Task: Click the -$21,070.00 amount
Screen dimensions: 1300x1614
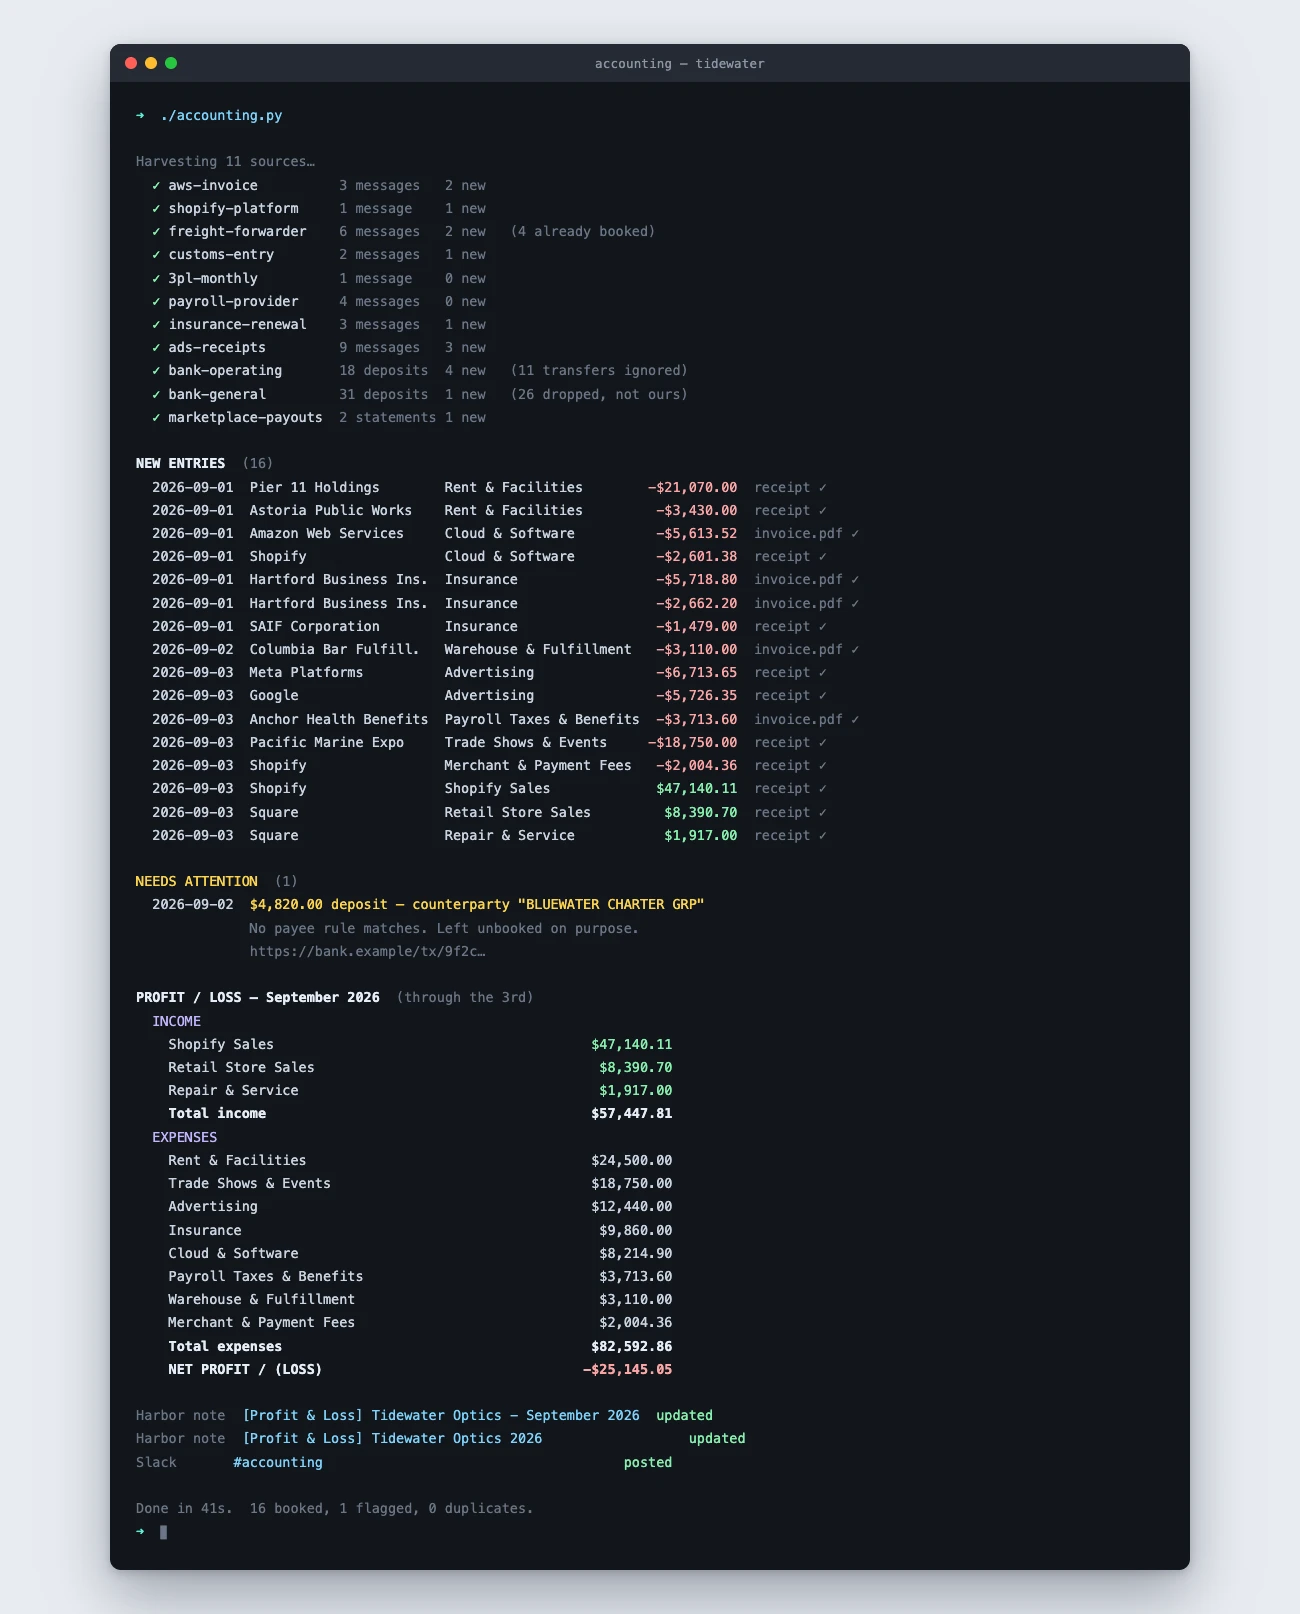Action: pyautogui.click(x=692, y=487)
